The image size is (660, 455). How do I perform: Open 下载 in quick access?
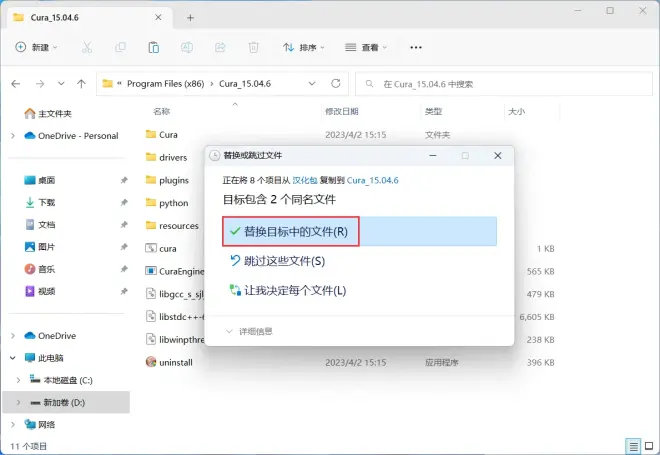(40, 202)
